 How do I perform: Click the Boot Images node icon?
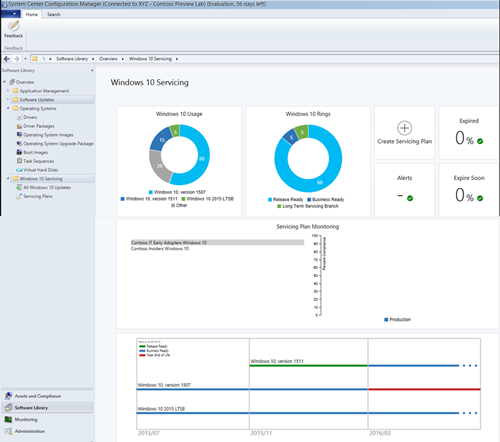pos(19,152)
